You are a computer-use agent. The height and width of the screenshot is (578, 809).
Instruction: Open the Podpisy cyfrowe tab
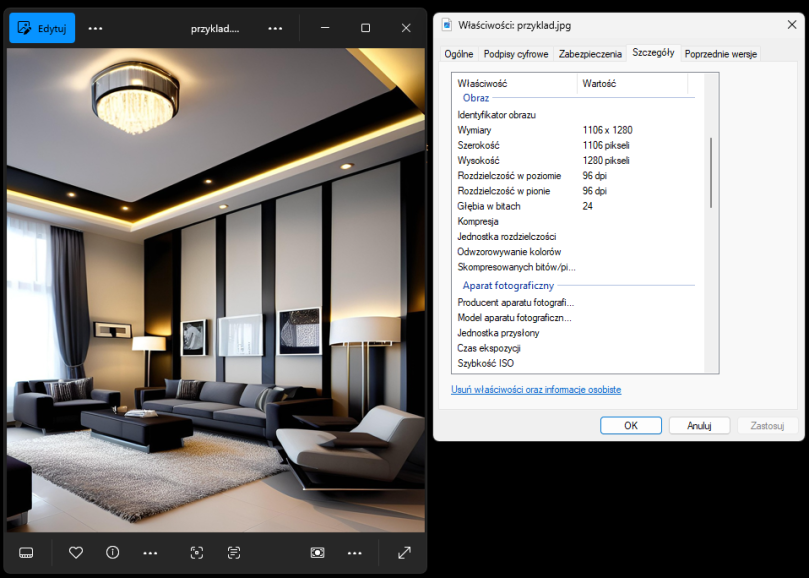[515, 54]
